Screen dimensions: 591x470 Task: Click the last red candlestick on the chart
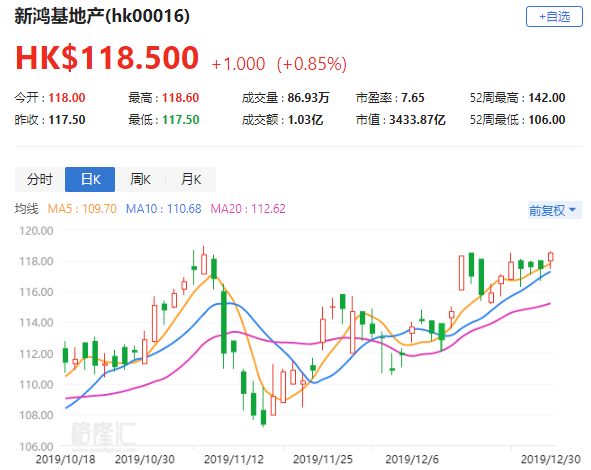coord(551,257)
